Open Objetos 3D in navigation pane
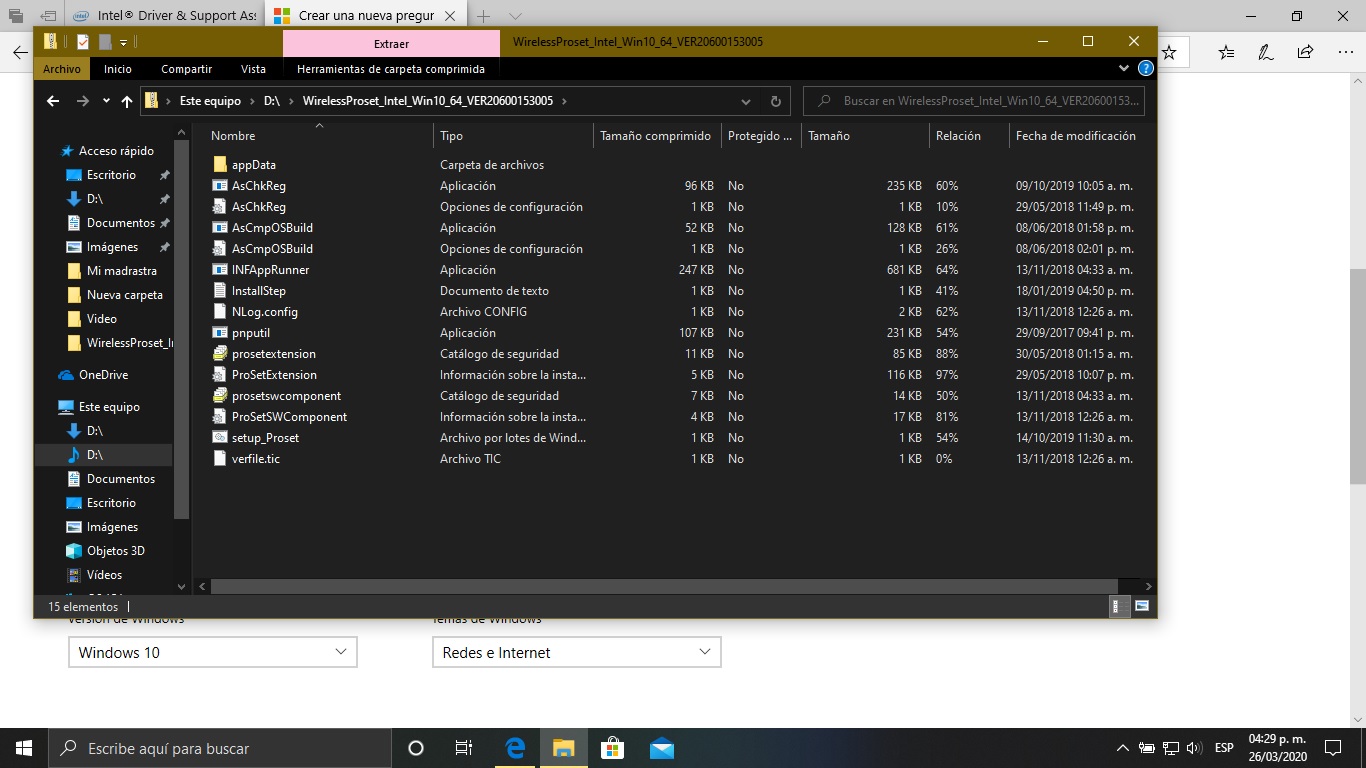The width and height of the screenshot is (1366, 768). tap(115, 551)
